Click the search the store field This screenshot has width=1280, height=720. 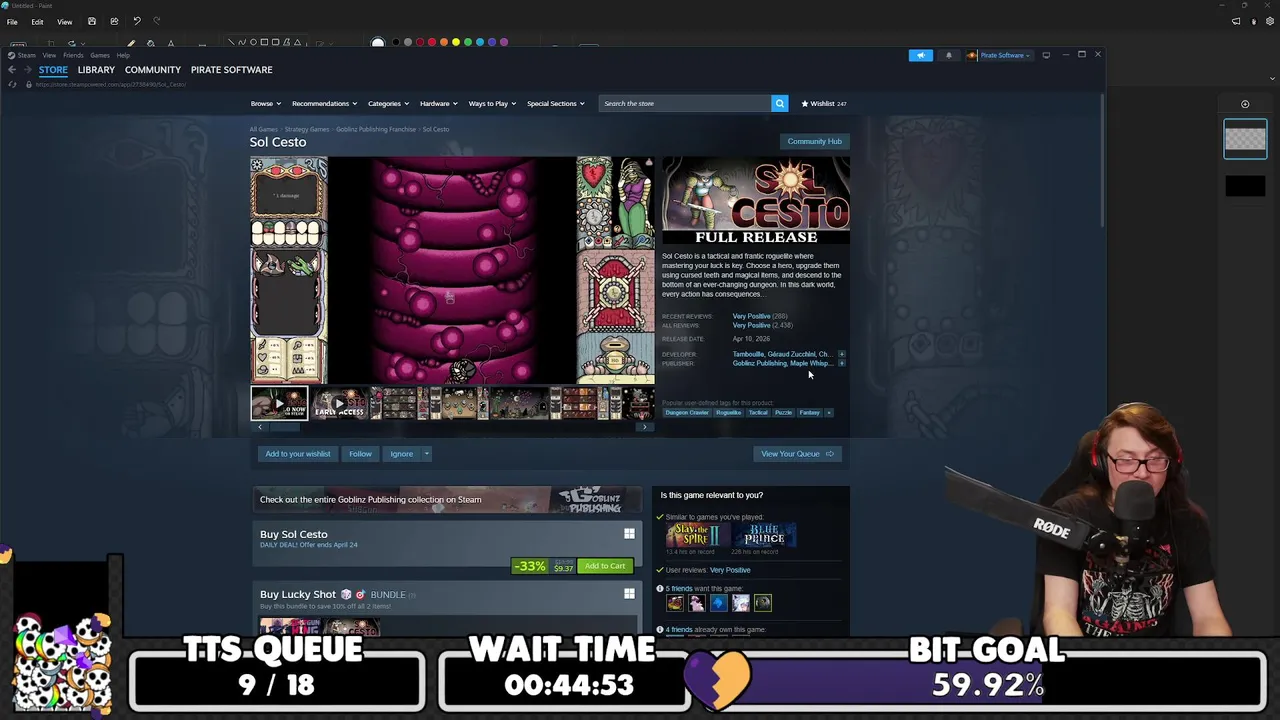(x=685, y=103)
